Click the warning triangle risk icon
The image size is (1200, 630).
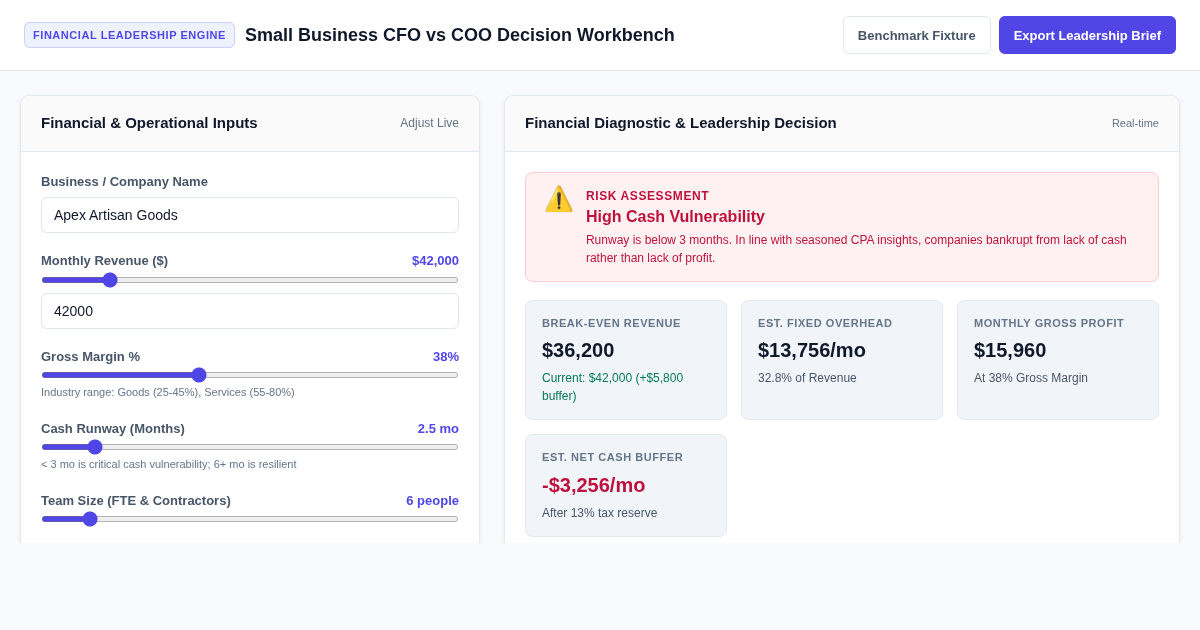pos(559,199)
